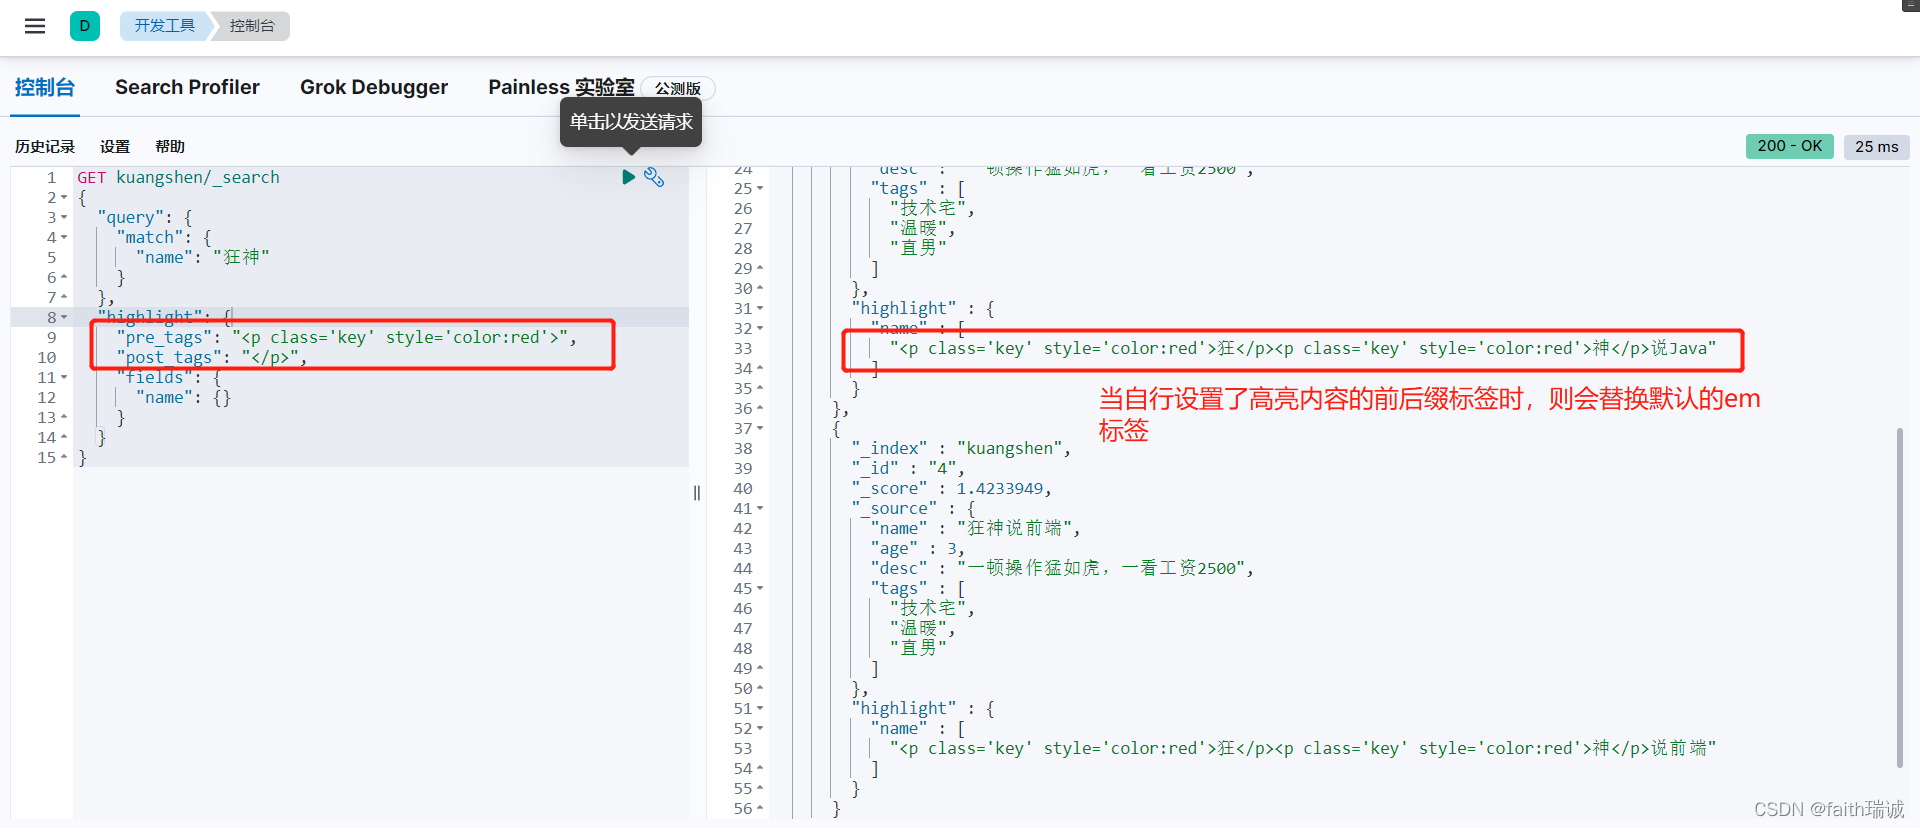Click the green D space avatar

(x=85, y=26)
